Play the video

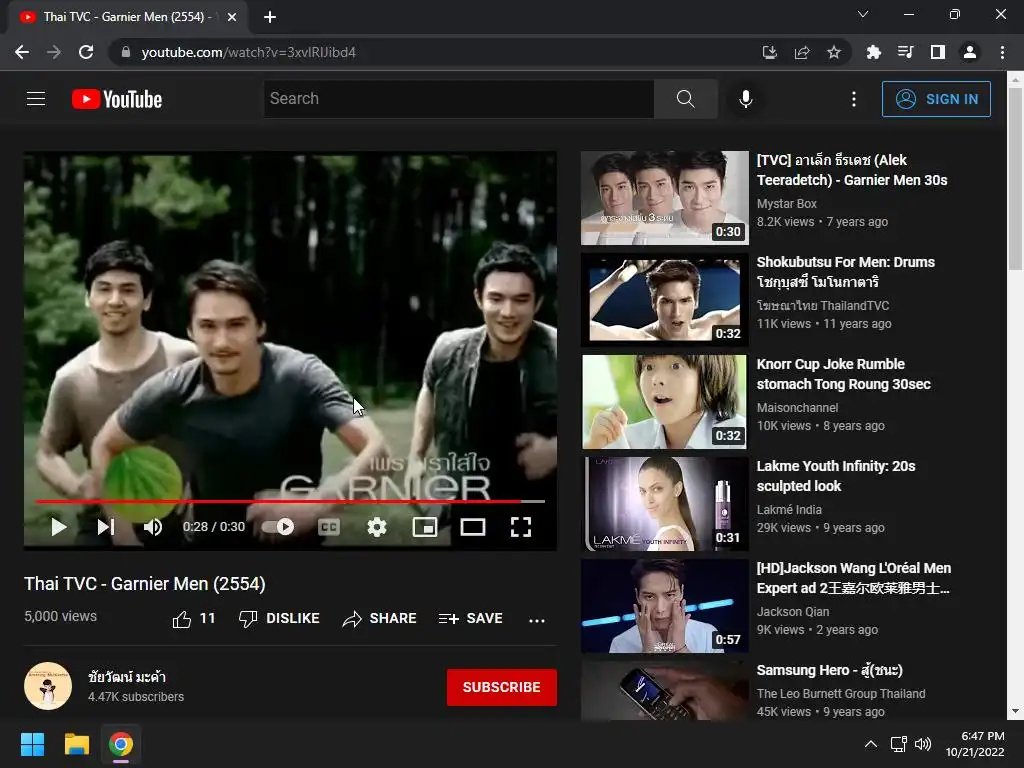tap(59, 527)
